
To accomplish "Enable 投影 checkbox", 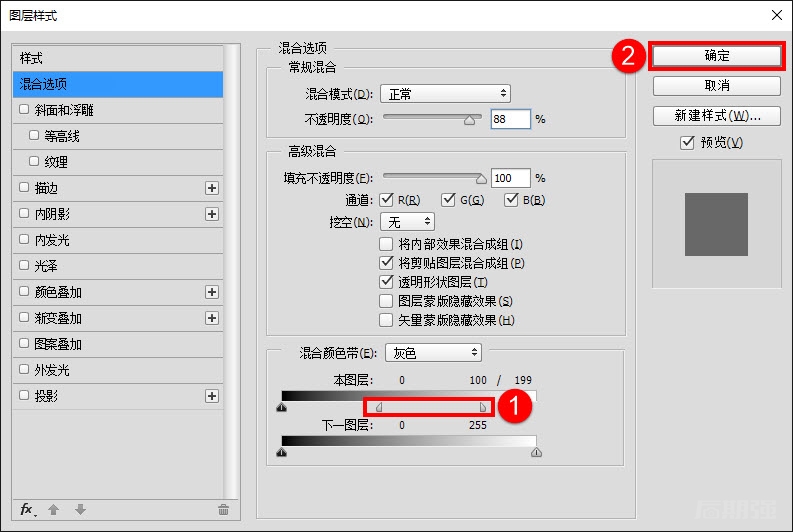I will [24, 395].
